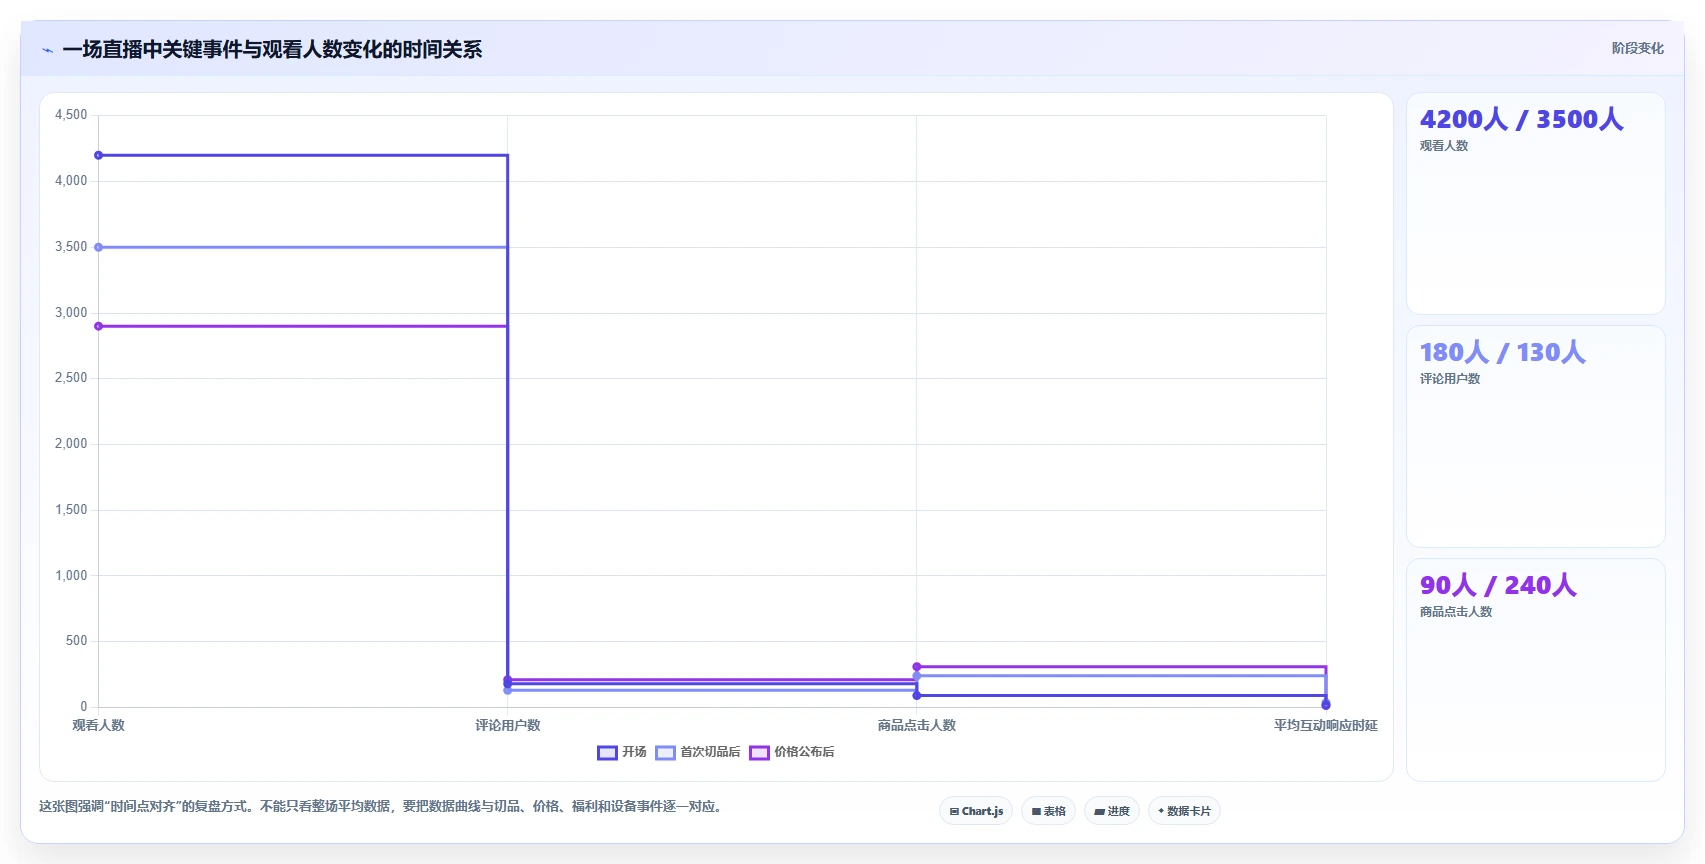Select the 数据卡片 tag
The image size is (1705, 864).
pos(1184,811)
